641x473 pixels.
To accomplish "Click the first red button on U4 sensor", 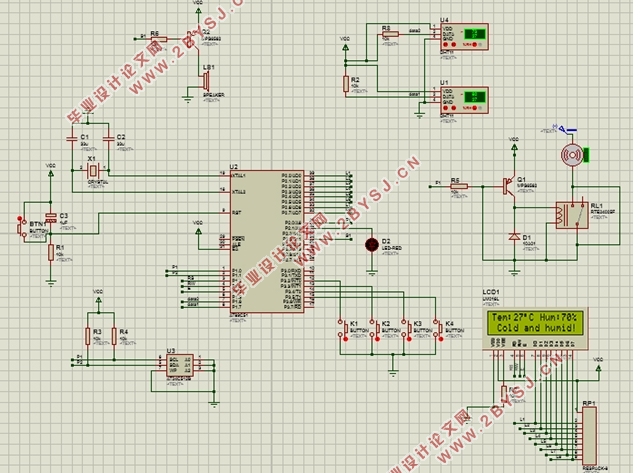I will click(x=446, y=44).
